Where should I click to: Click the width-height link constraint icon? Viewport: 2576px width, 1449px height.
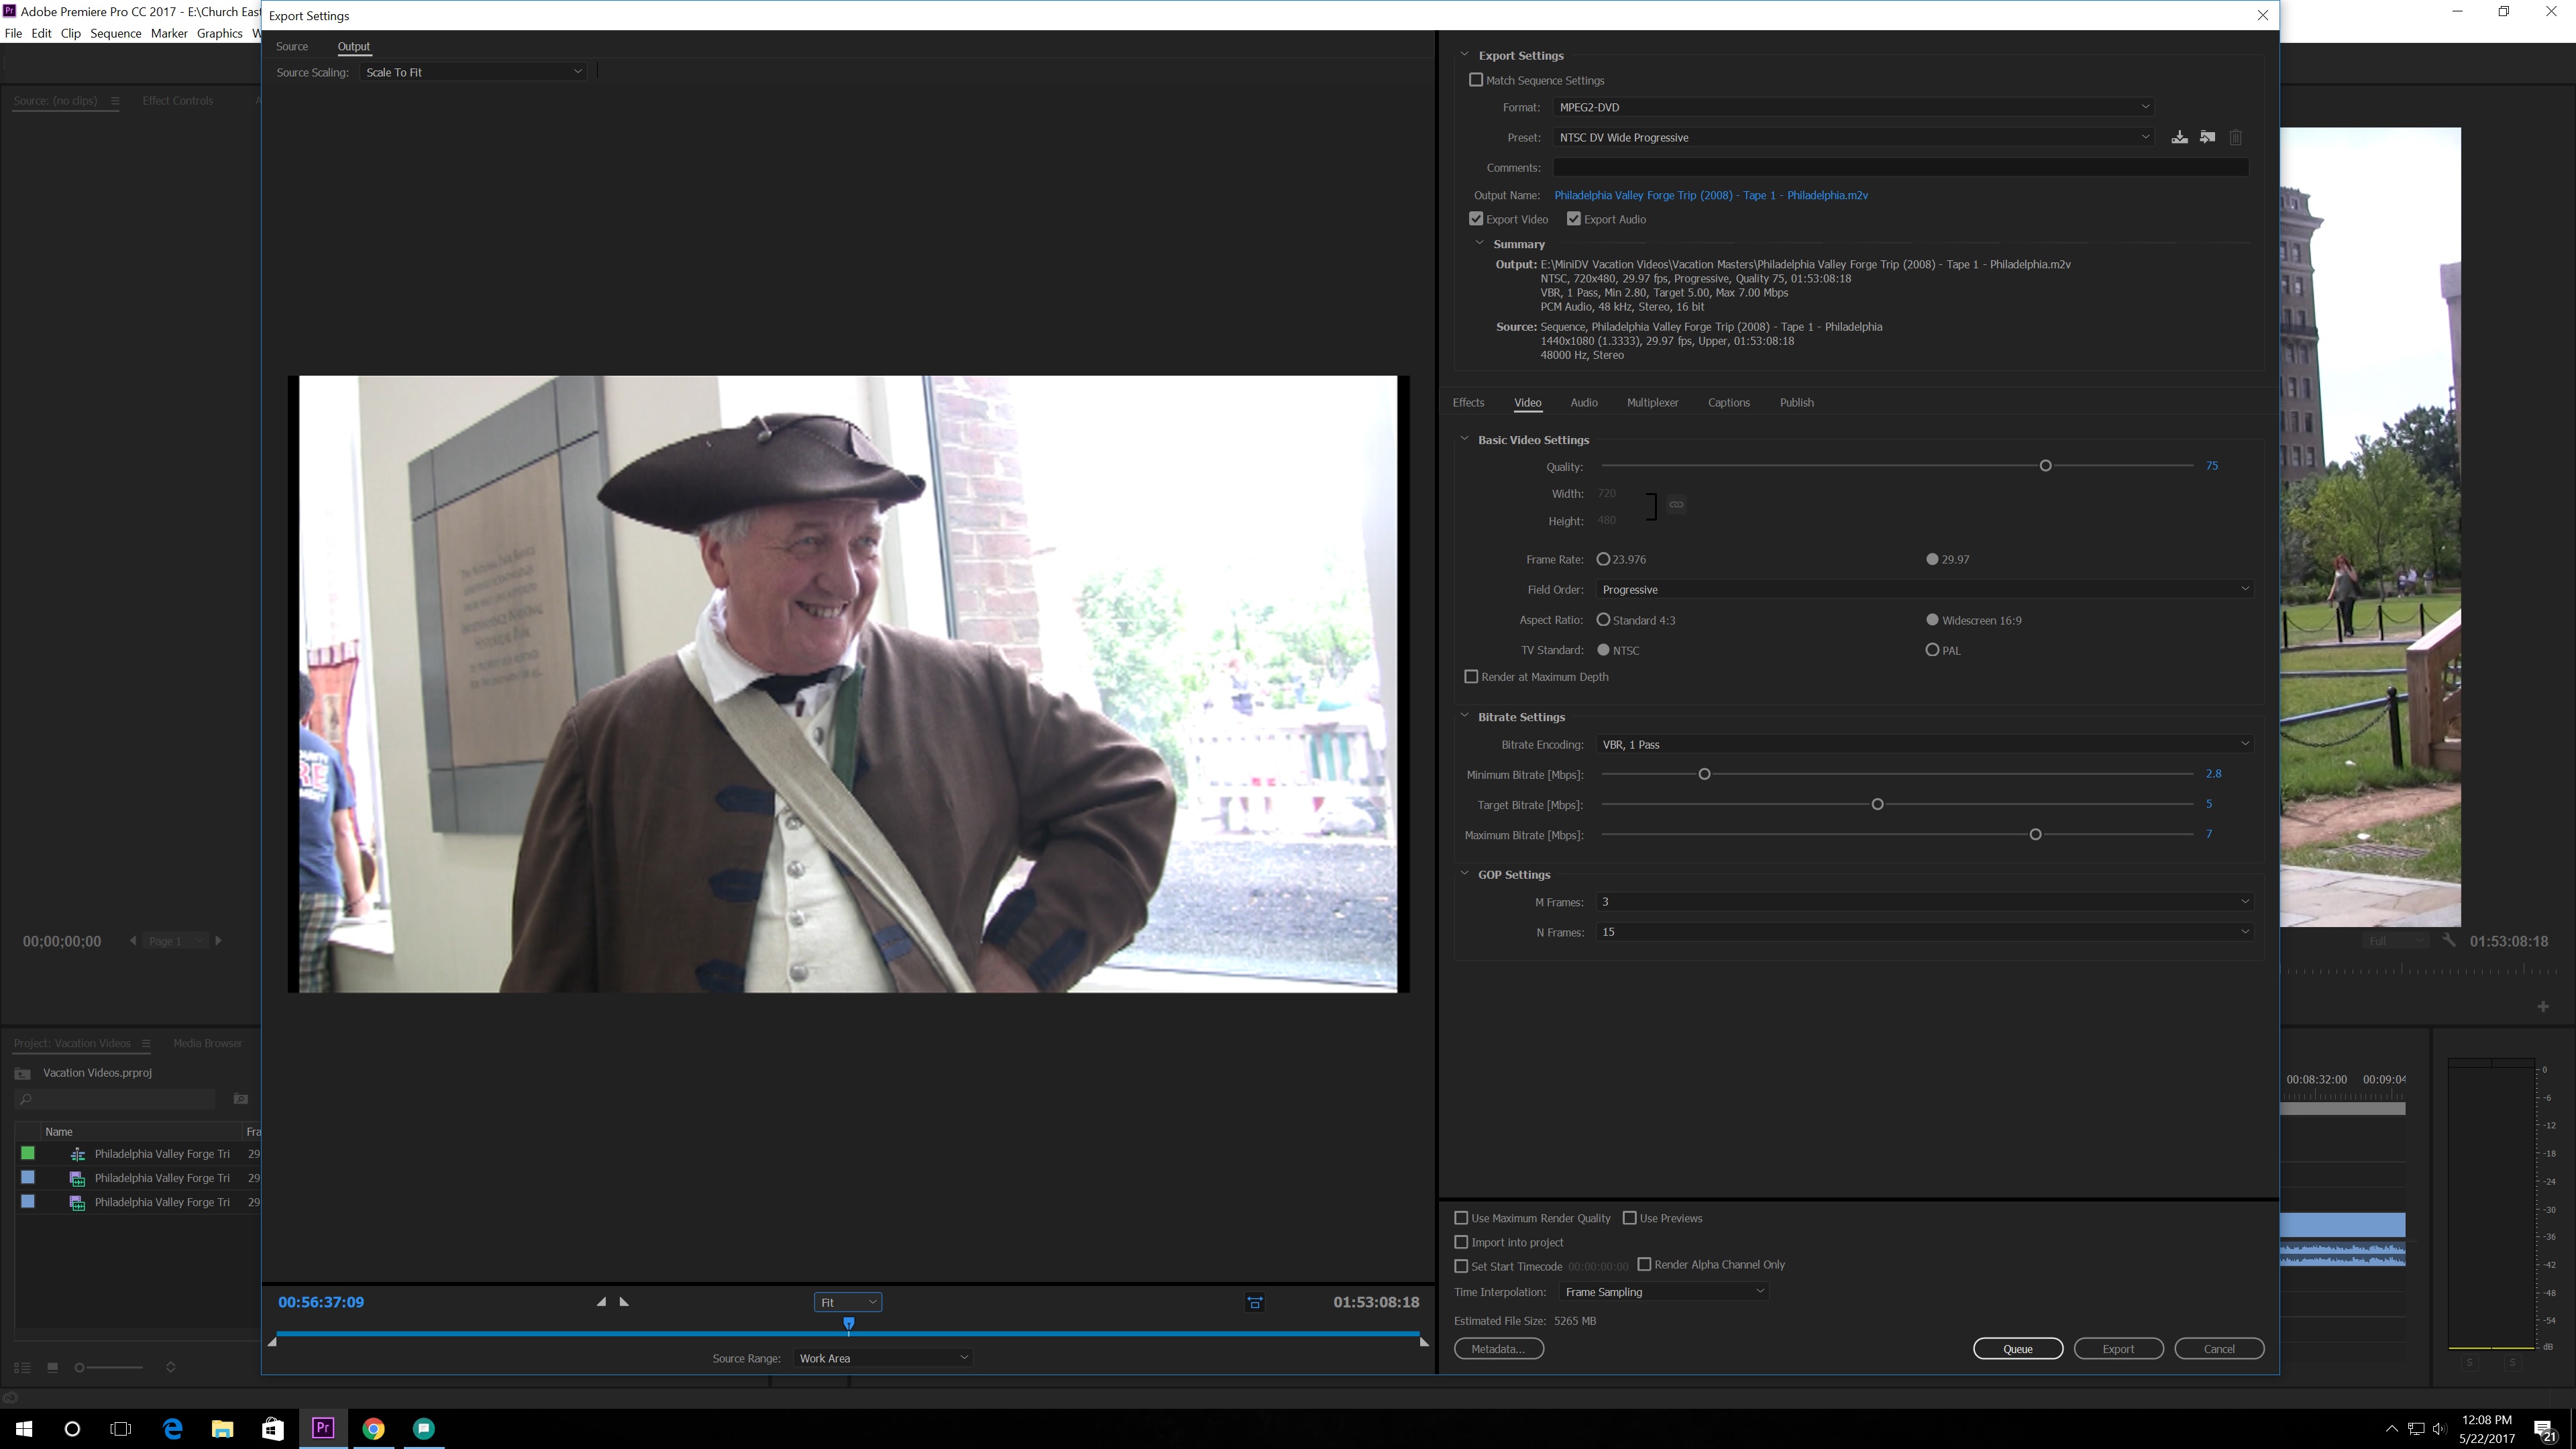coord(1676,505)
